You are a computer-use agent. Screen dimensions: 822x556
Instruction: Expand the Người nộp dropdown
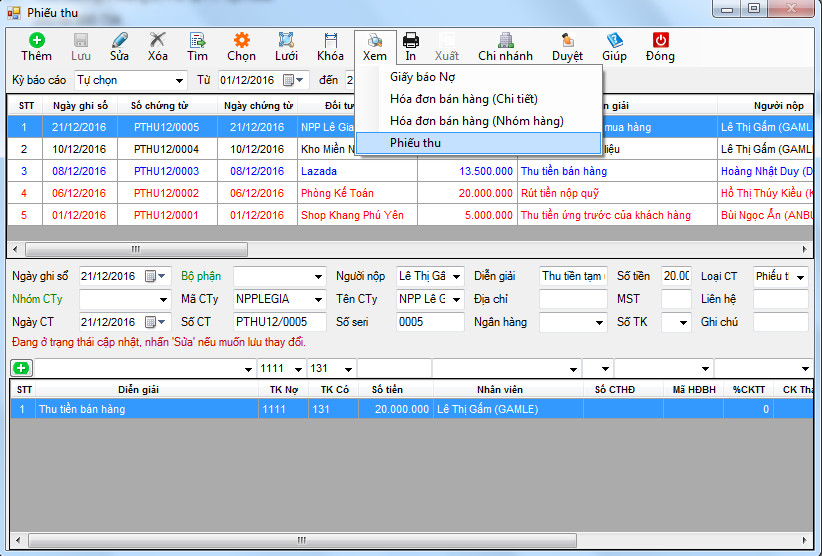click(x=457, y=277)
